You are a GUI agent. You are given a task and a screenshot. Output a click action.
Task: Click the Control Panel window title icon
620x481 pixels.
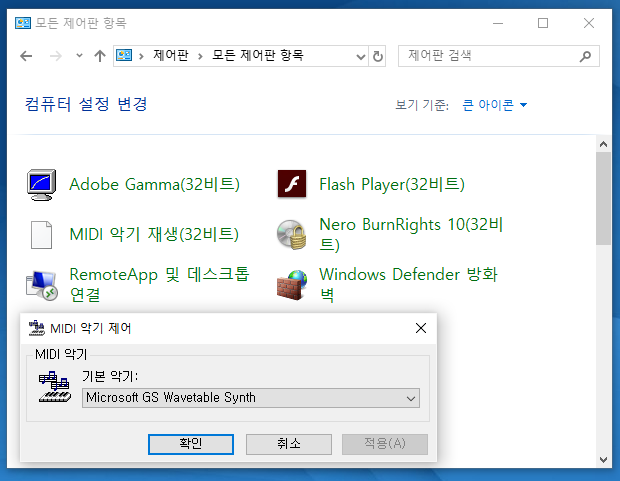[x=23, y=23]
